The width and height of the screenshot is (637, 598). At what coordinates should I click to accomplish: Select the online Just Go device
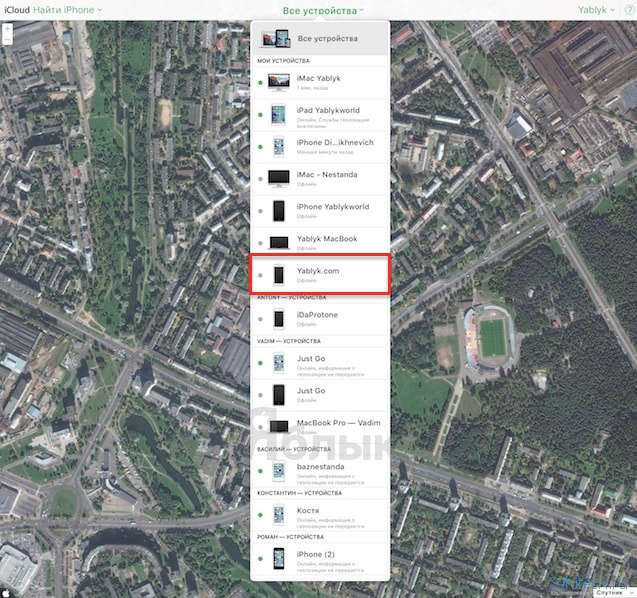[x=320, y=363]
